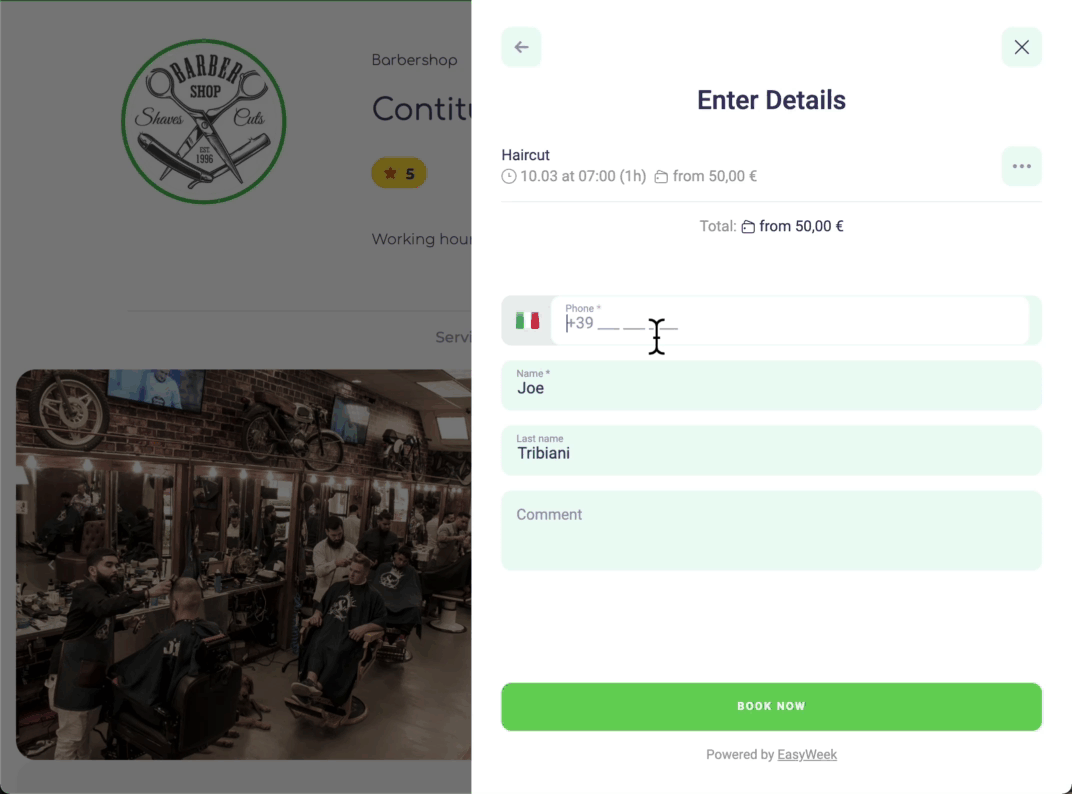Viewport: 1072px width, 794px height.
Task: Close the Enter Details panel
Action: [x=1021, y=47]
